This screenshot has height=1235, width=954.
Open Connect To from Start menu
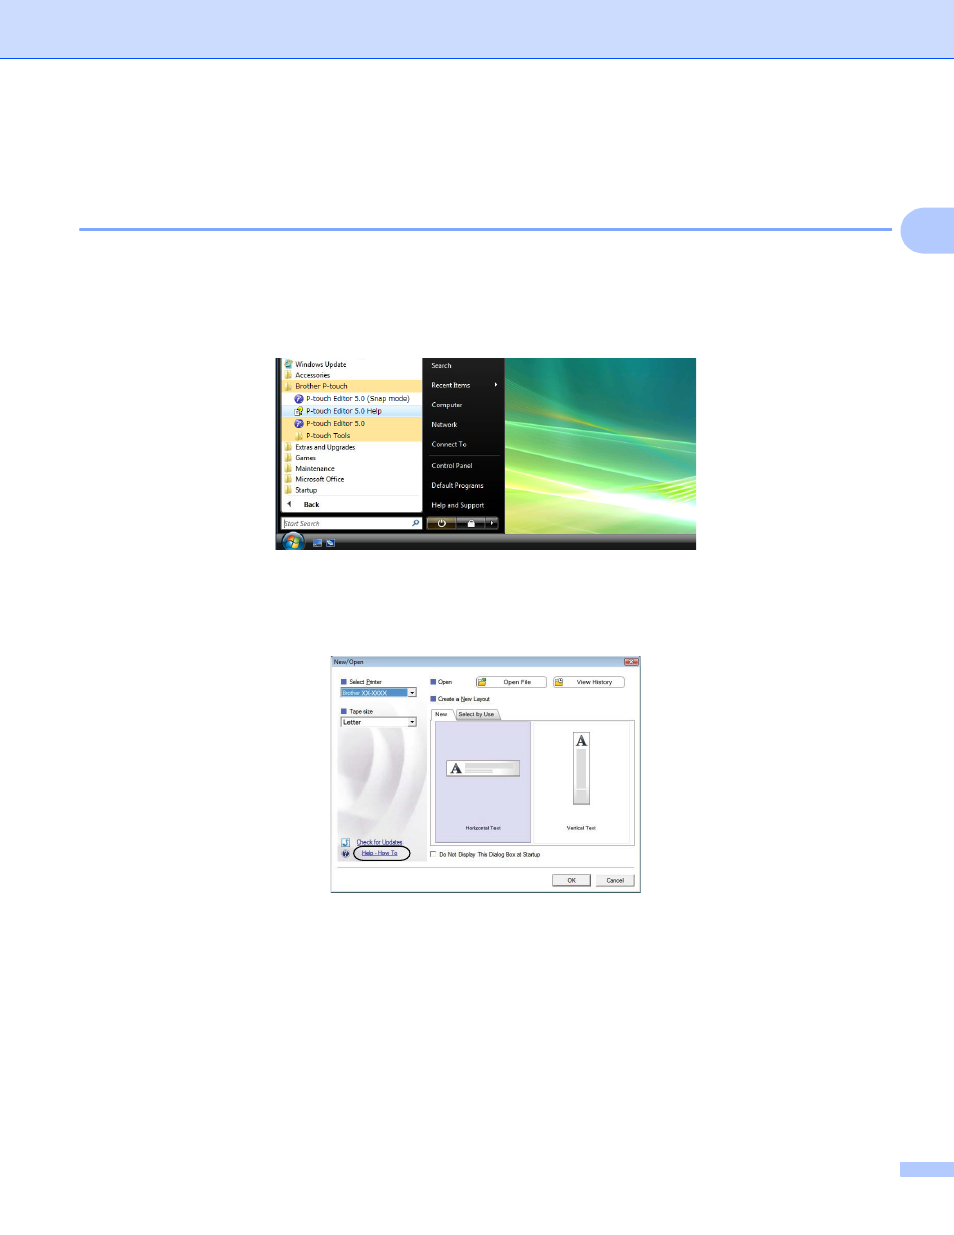tap(449, 444)
